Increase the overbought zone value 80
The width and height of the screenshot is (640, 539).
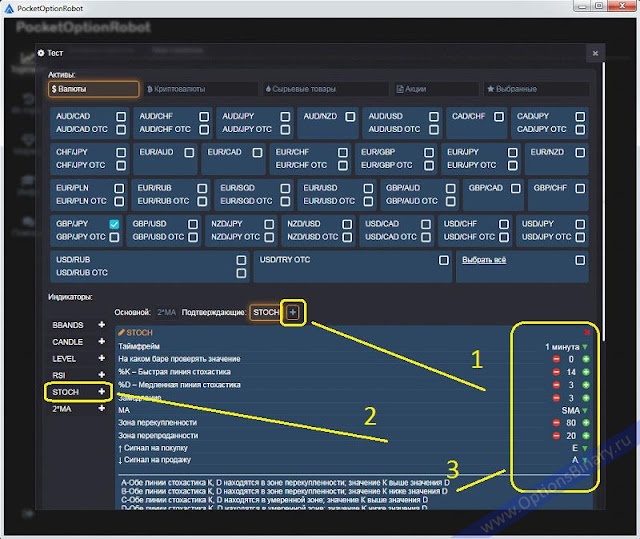coord(586,423)
